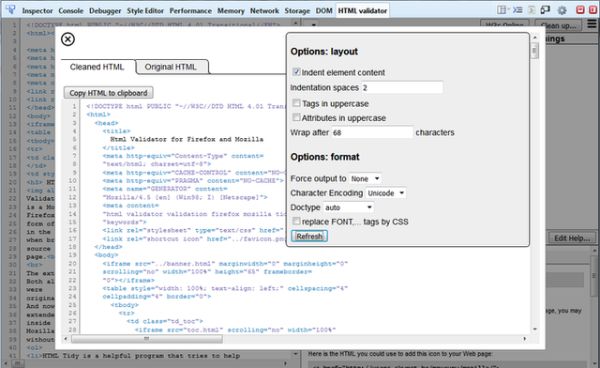Click Copy HTML to clipboard button

pyautogui.click(x=108, y=93)
